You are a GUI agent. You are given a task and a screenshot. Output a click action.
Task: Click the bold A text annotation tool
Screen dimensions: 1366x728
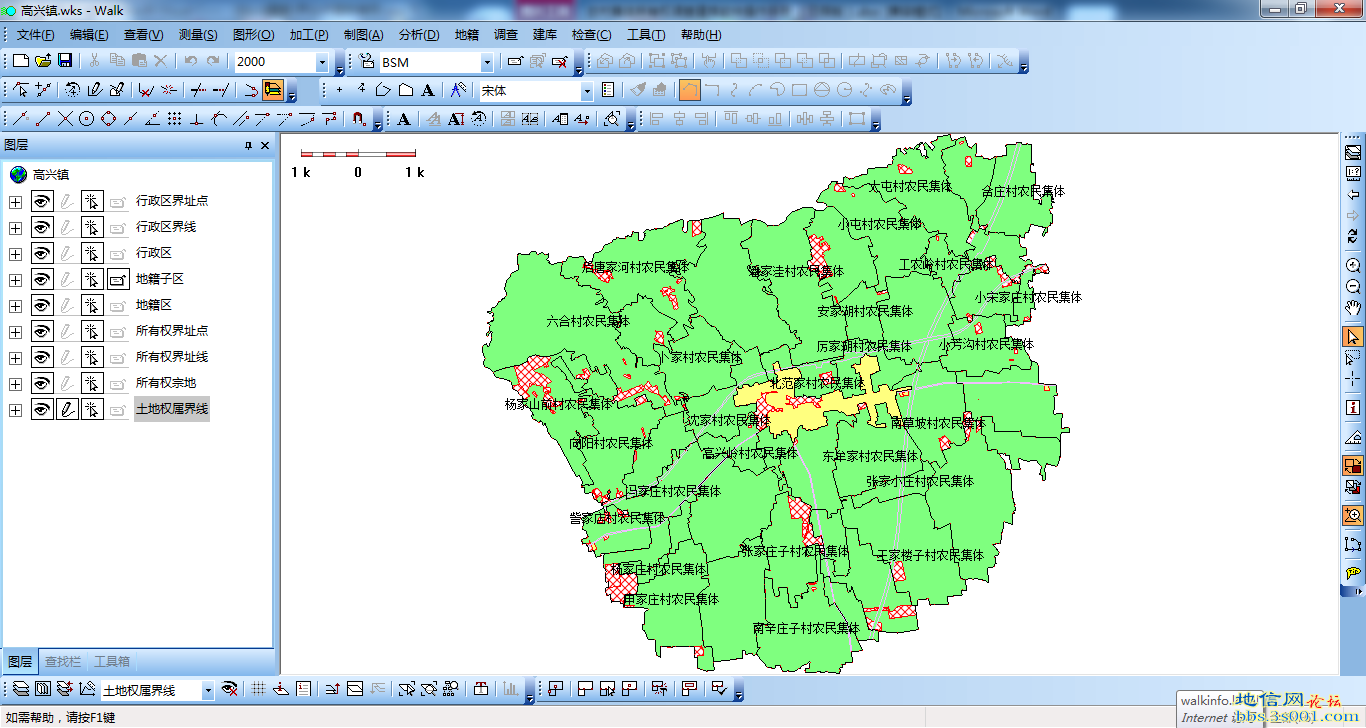tap(403, 119)
